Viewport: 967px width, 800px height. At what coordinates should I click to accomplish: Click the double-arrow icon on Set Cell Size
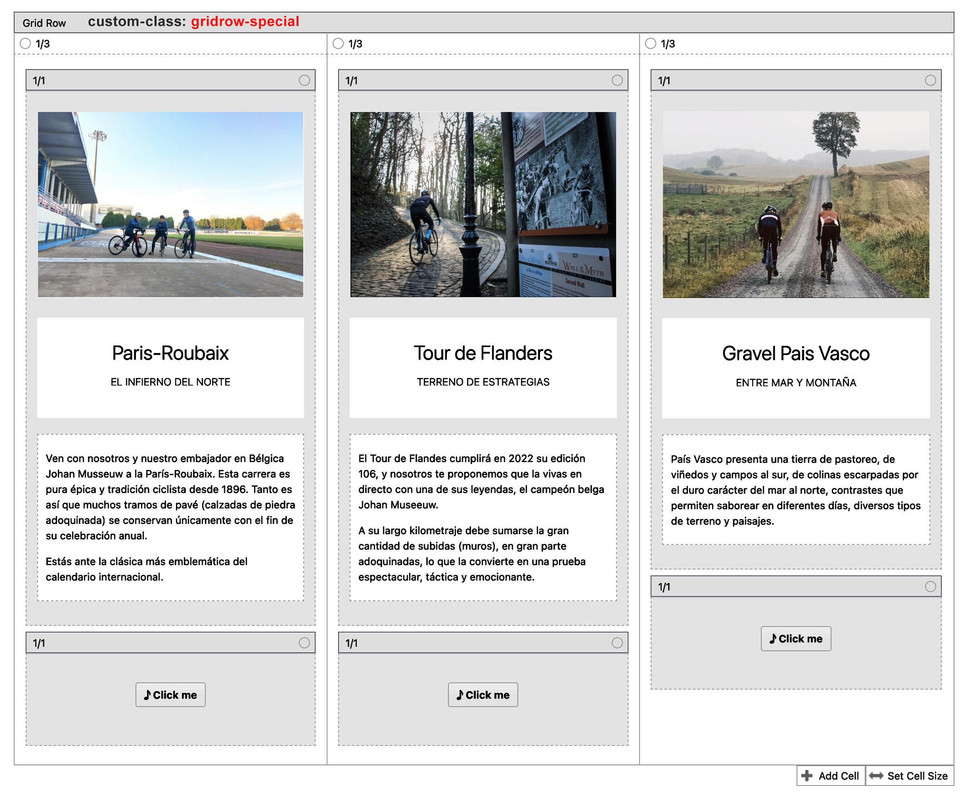click(x=876, y=776)
